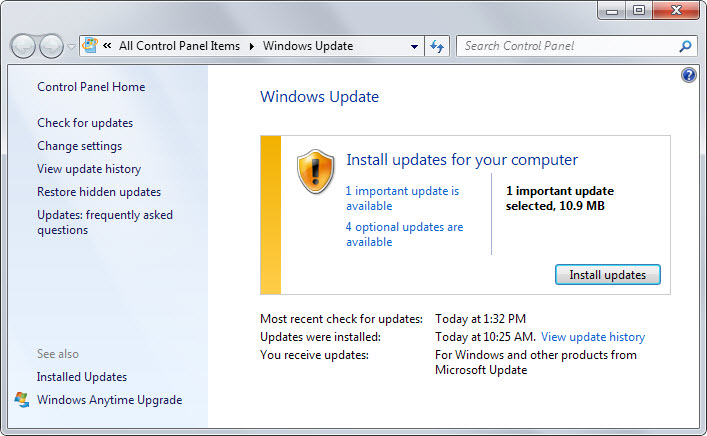Click the magnifier search icon

pos(685,46)
